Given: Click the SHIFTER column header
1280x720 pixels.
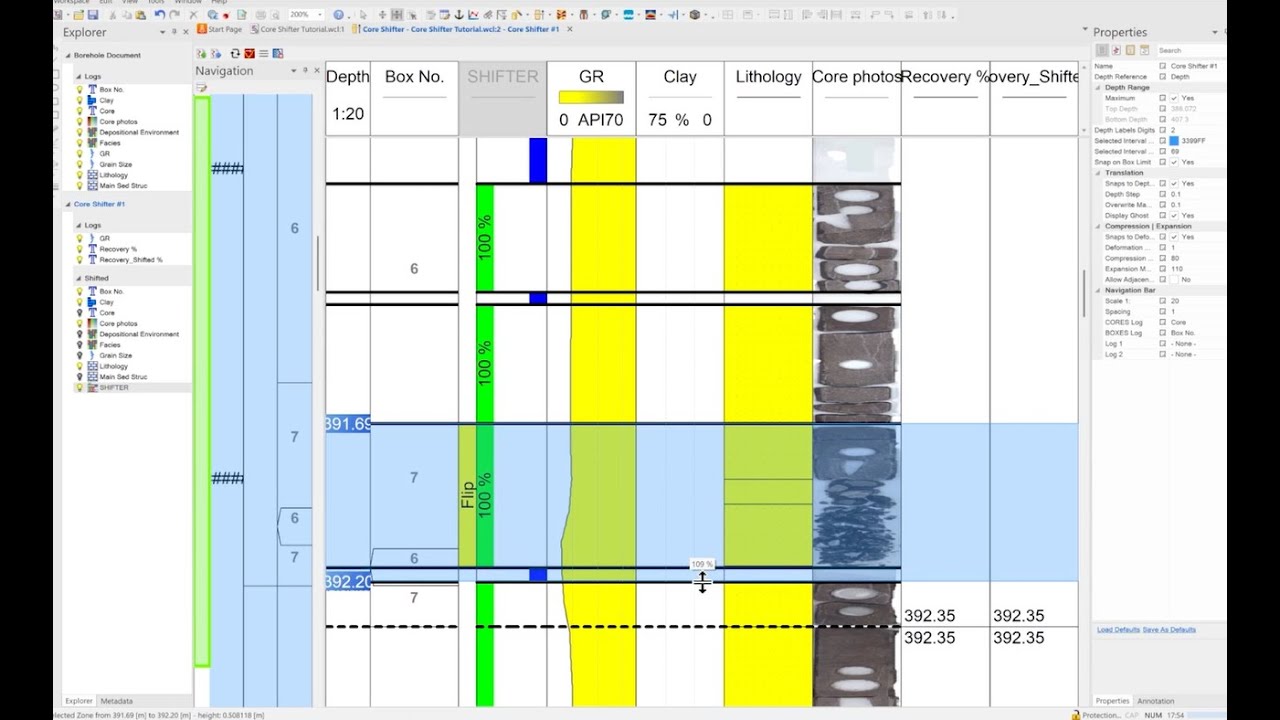Looking at the screenshot, I should (x=503, y=99).
